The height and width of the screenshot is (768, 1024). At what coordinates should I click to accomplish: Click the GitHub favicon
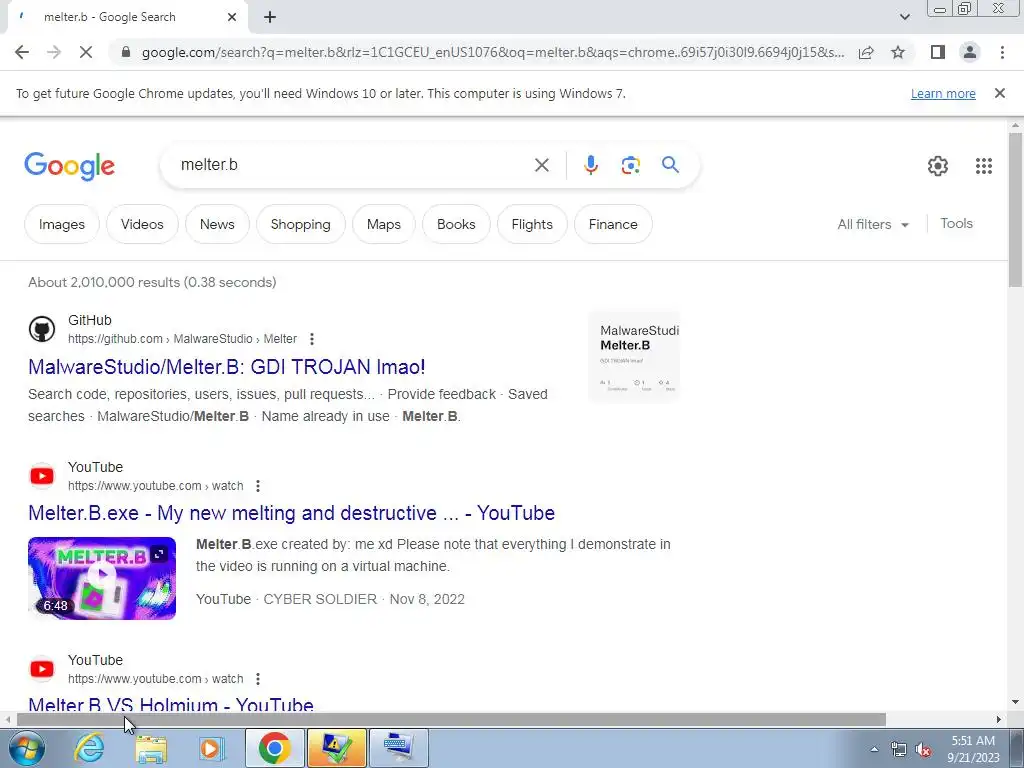[x=42, y=329]
